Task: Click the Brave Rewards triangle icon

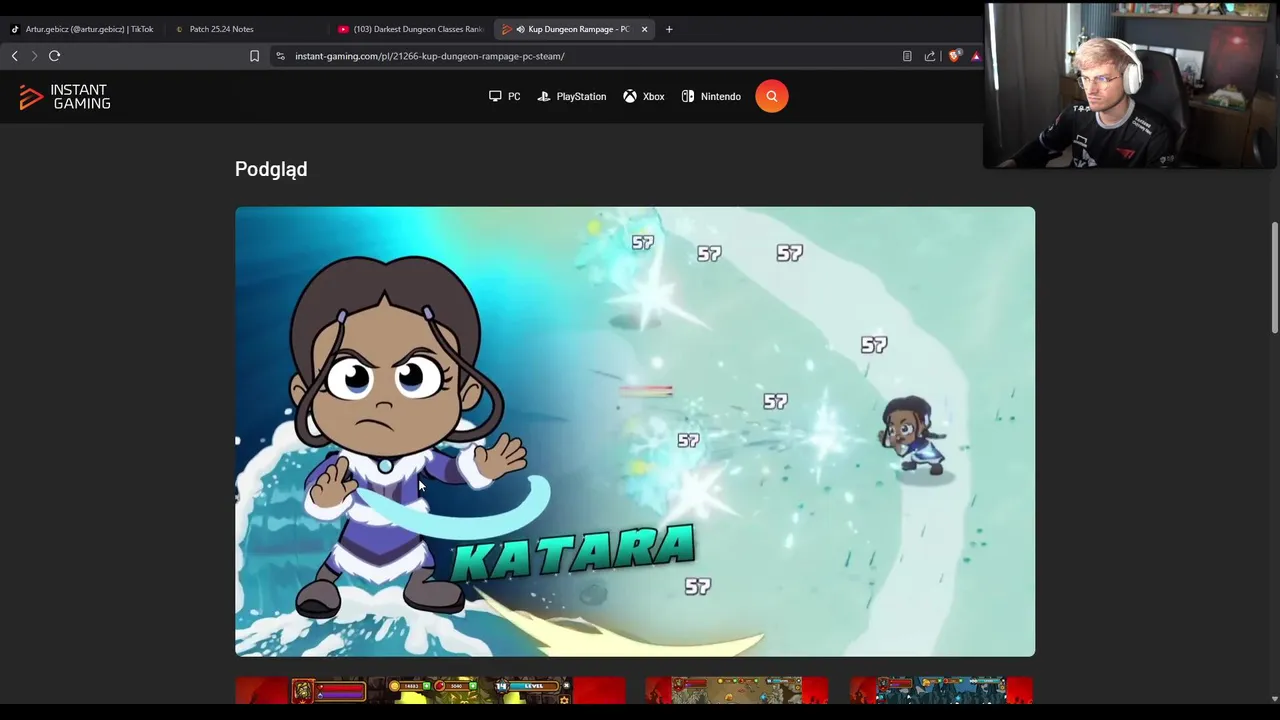Action: (x=975, y=56)
